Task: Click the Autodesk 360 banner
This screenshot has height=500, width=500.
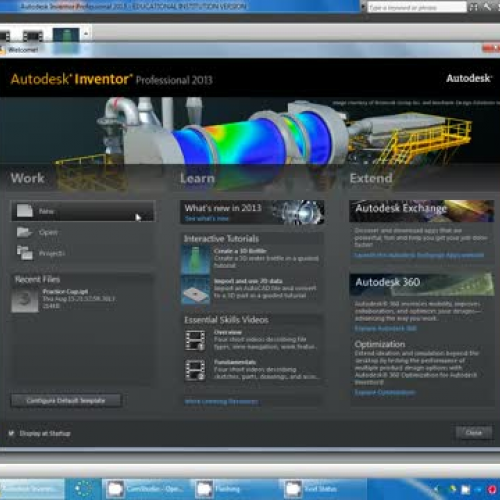Action: point(421,284)
